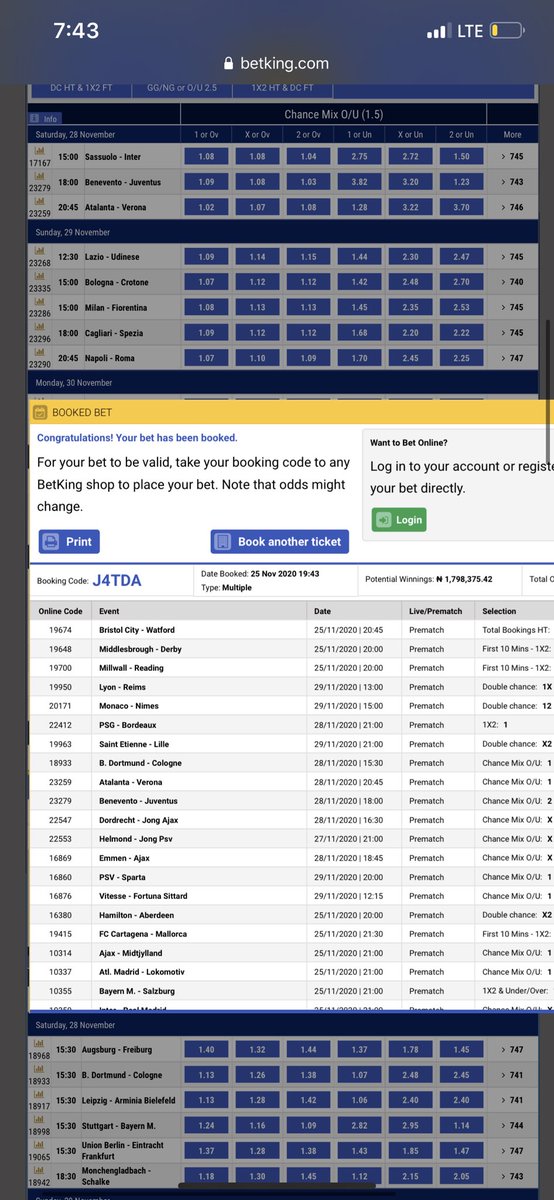This screenshot has height=1200, width=554.
Task: Open statistics icon for Lazio - Udinese
Action: click(x=40, y=250)
